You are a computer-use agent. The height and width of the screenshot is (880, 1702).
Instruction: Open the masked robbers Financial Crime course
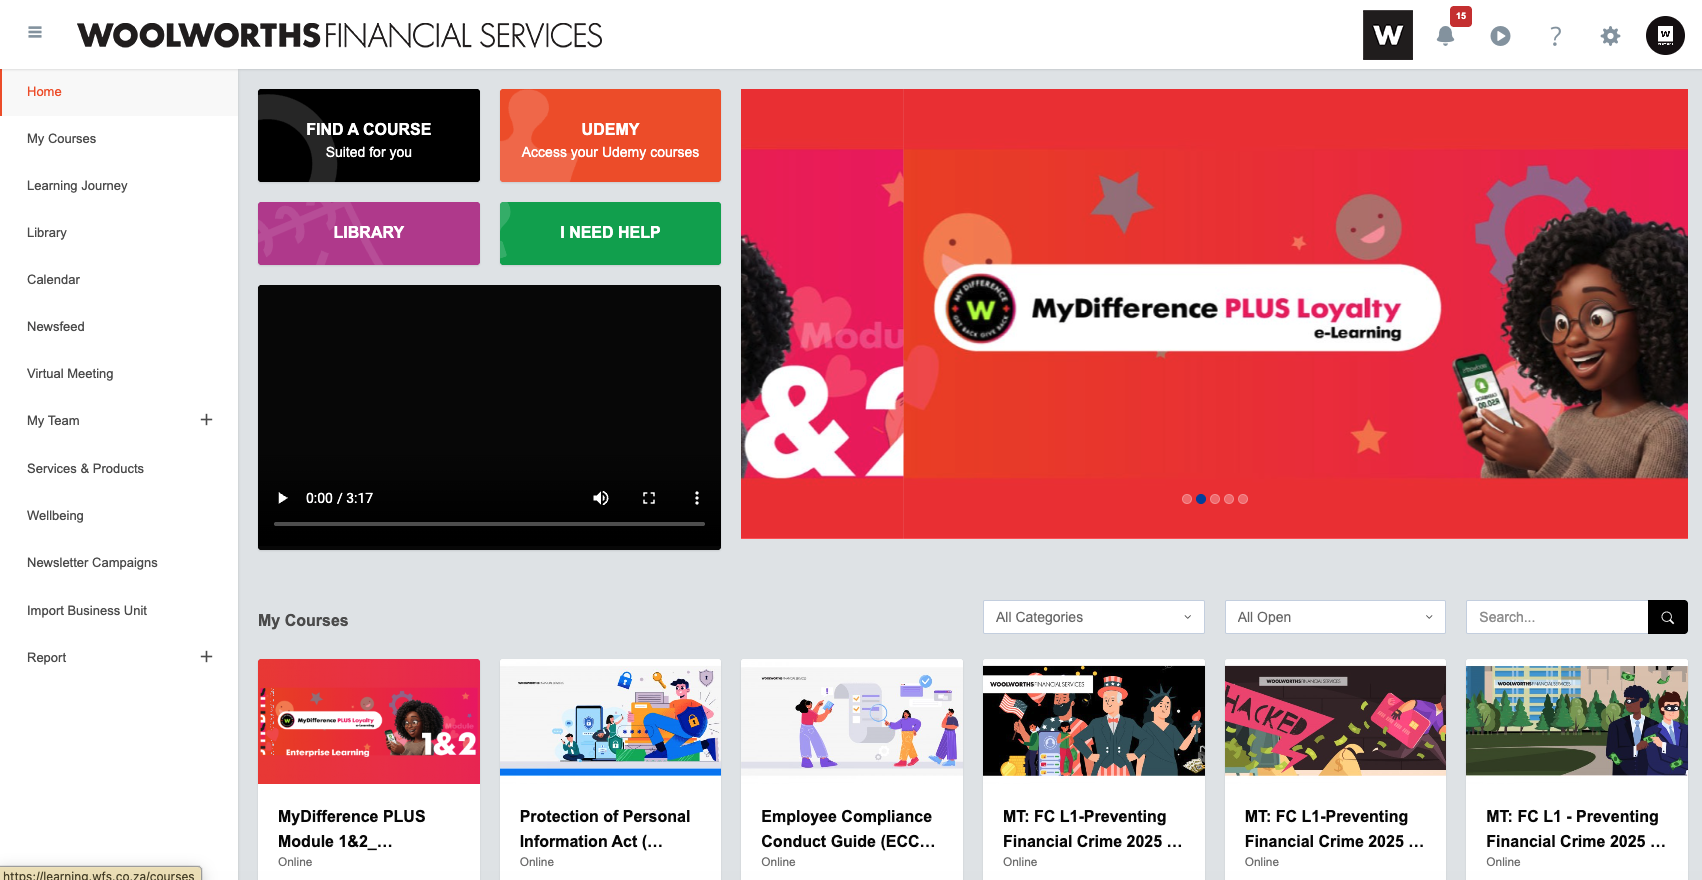click(1577, 768)
